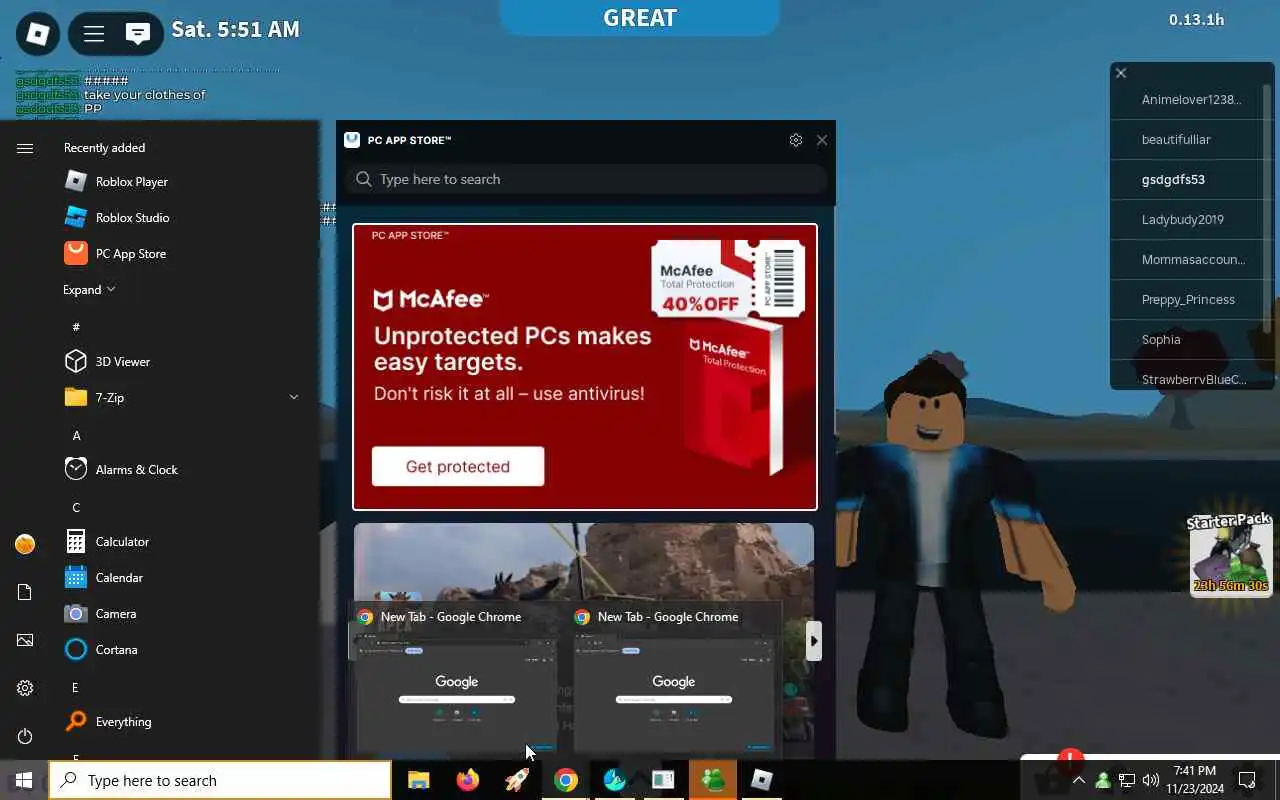Expand the Recently added list

[x=89, y=289]
